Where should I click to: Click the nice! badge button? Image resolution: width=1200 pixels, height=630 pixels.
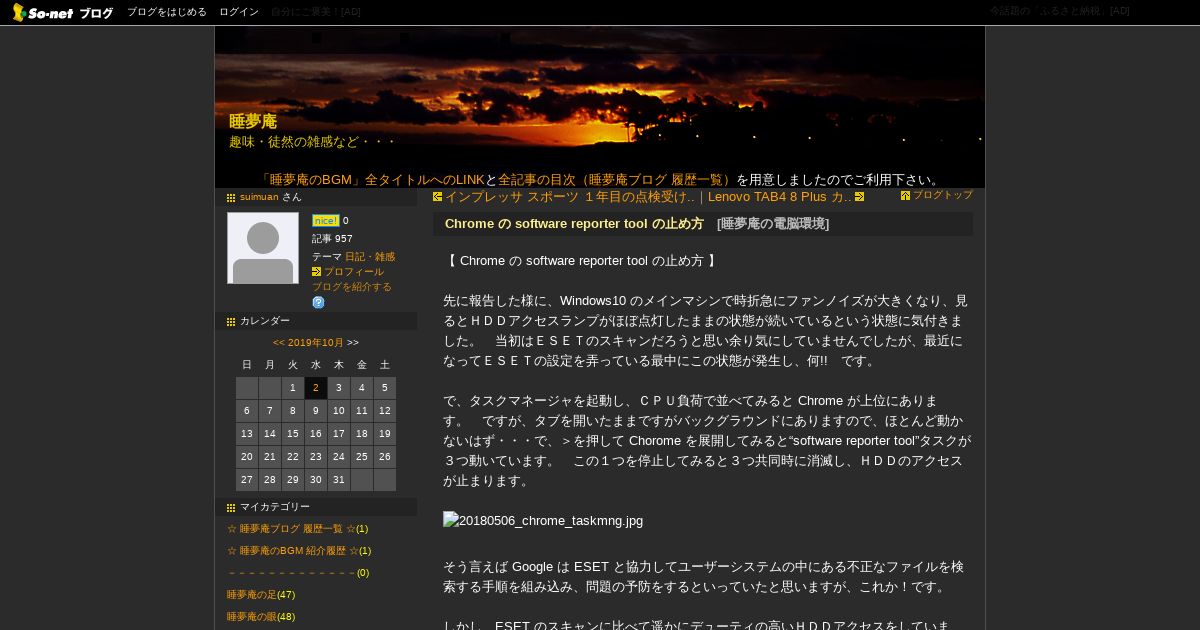coord(326,221)
